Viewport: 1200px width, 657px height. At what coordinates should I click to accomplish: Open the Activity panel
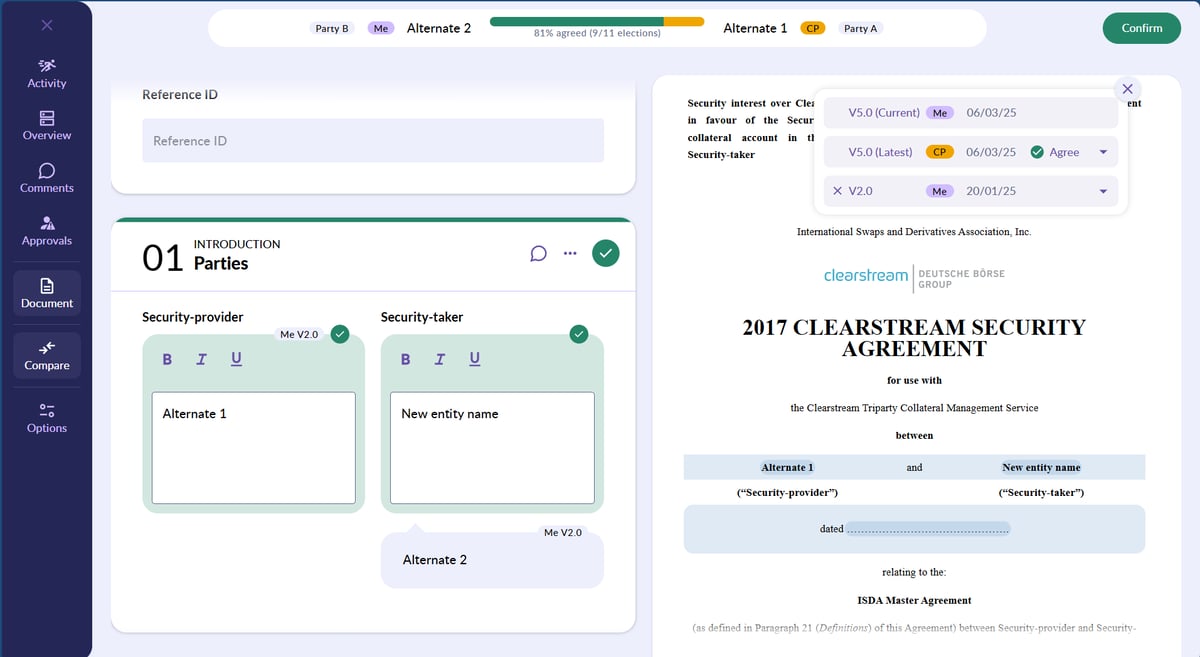pos(47,74)
